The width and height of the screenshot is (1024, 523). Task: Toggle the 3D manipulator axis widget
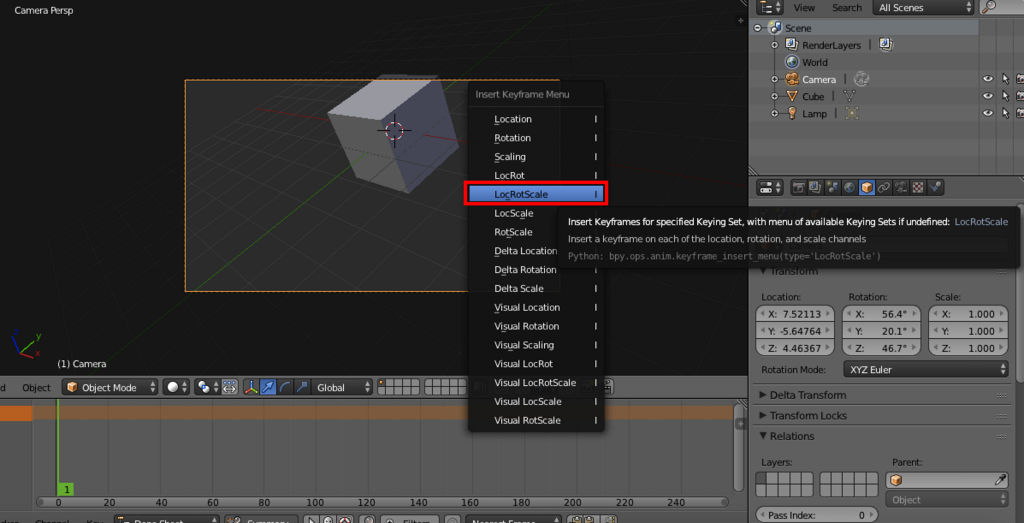click(x=251, y=387)
